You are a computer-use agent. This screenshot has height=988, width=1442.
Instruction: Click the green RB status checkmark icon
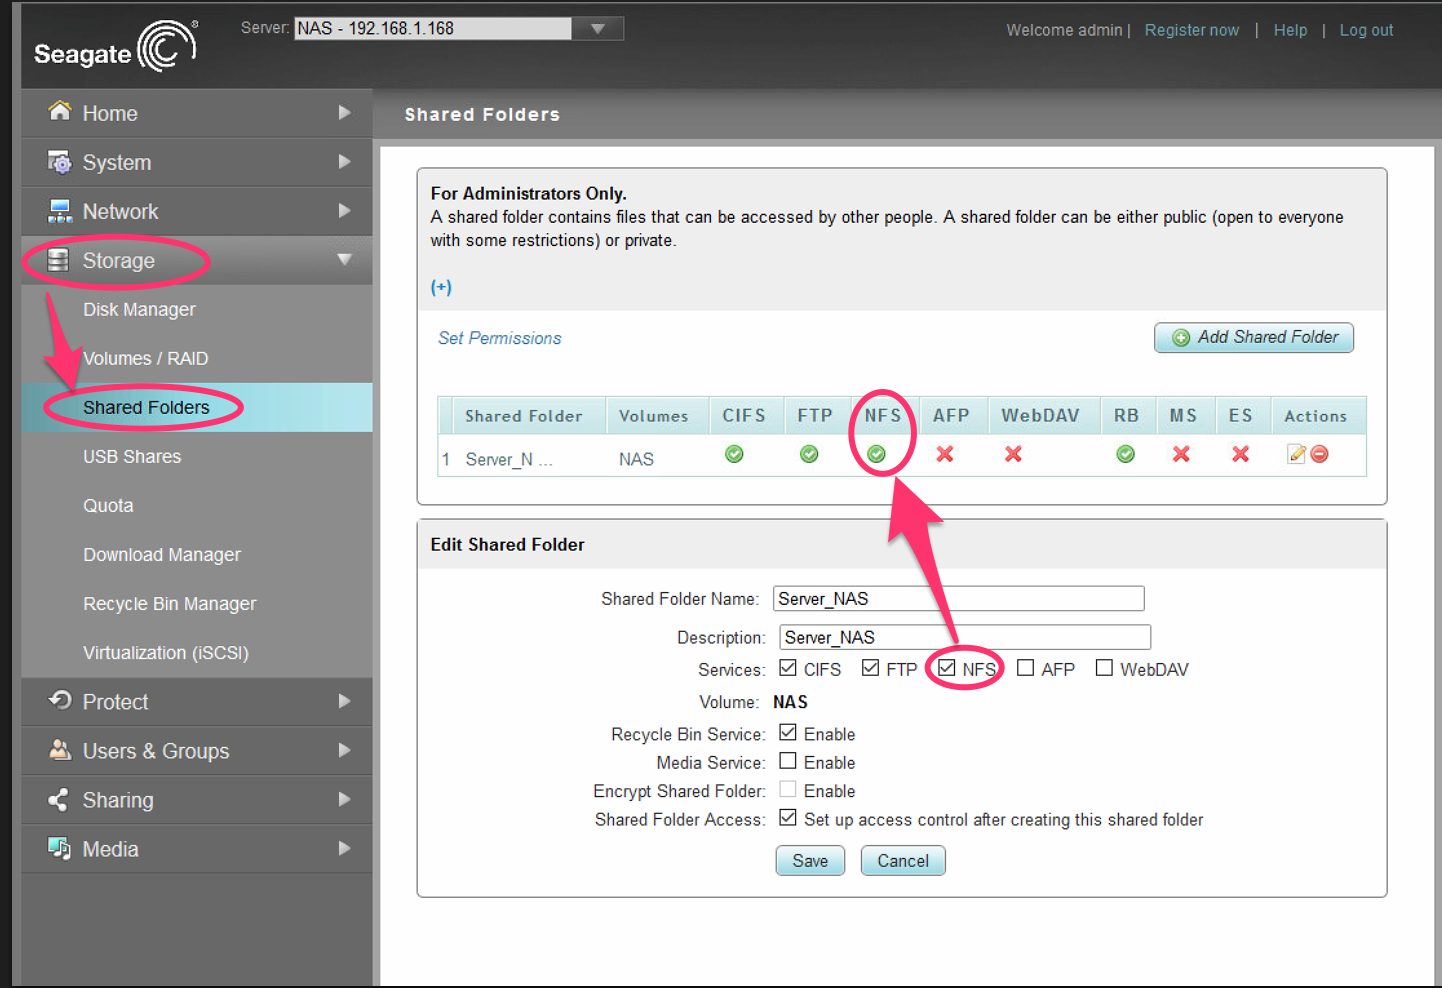pos(1125,454)
